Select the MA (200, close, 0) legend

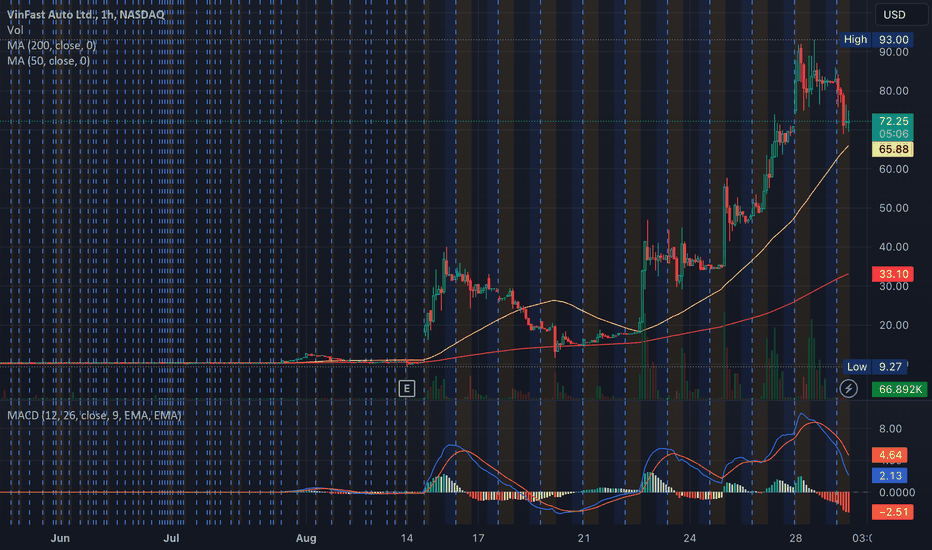tap(51, 45)
